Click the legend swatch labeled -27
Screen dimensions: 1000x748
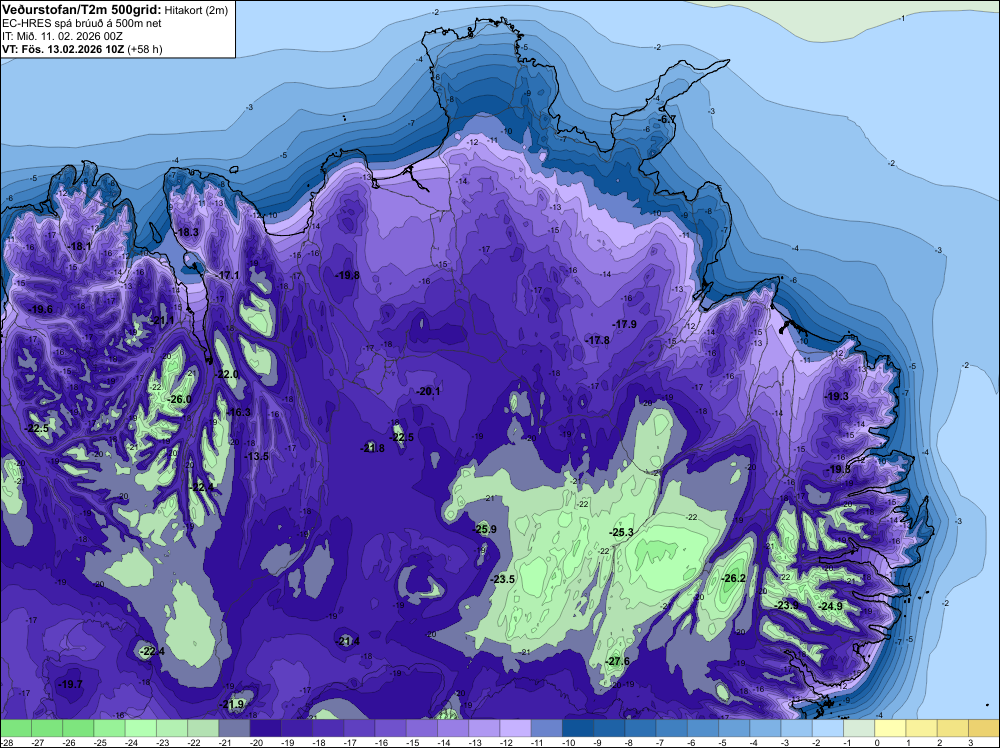[47, 728]
